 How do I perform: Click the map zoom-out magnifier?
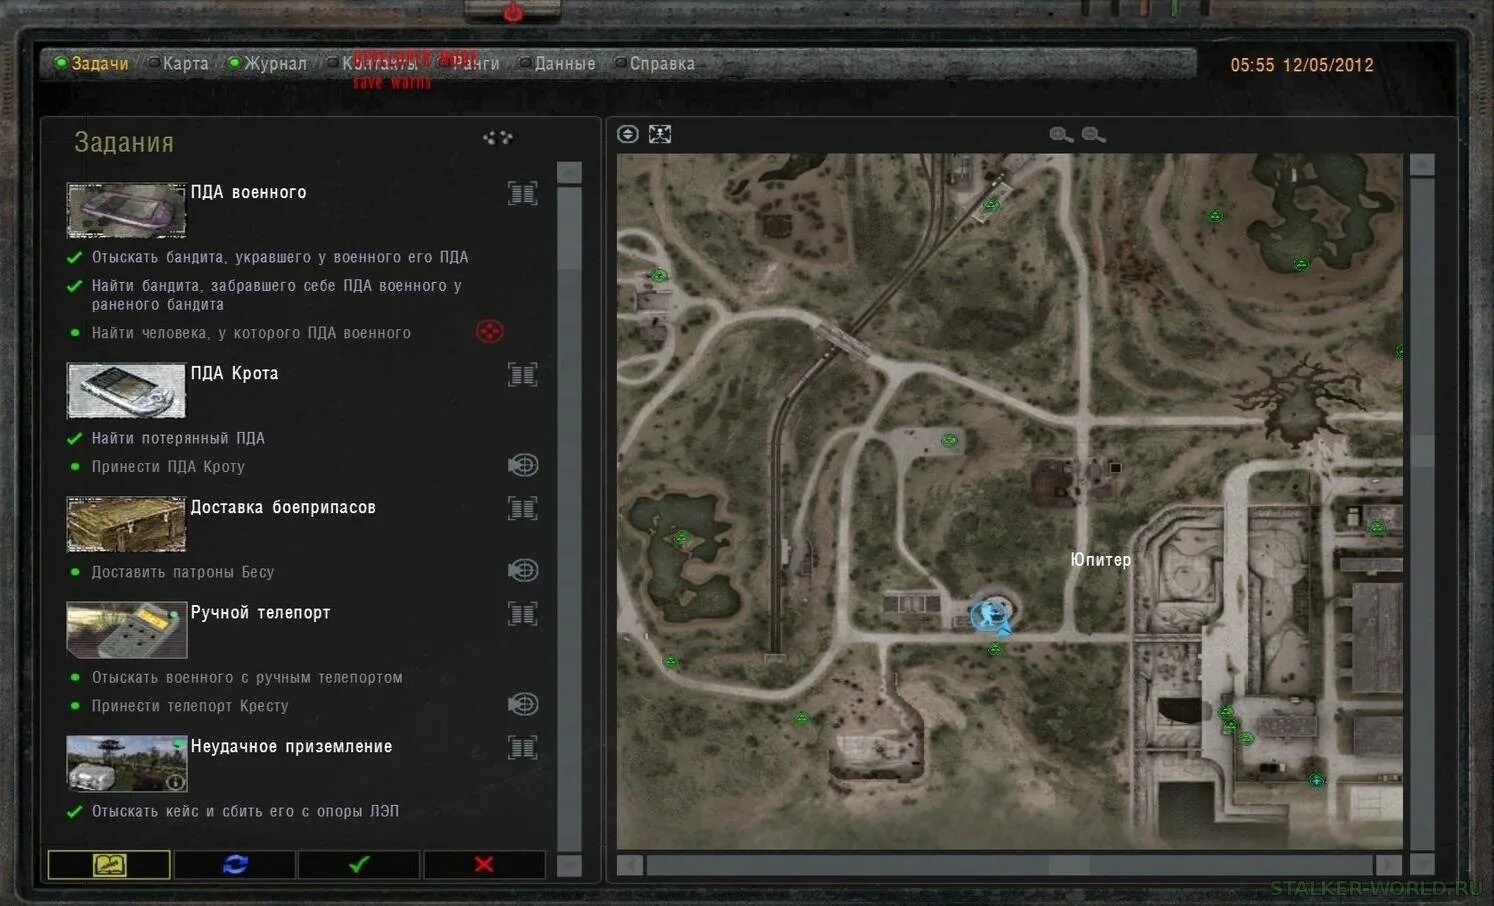click(1093, 135)
